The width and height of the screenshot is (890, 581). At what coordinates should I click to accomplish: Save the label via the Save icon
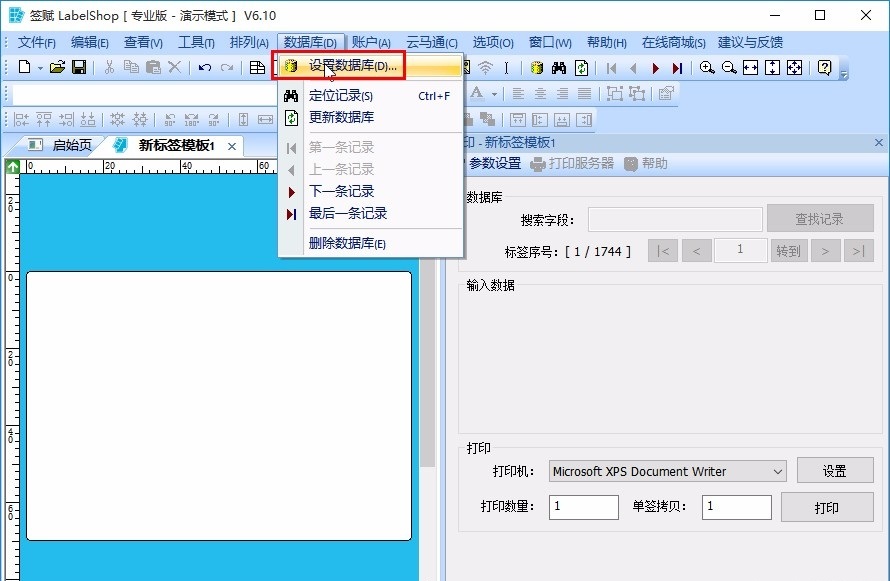pyautogui.click(x=80, y=67)
